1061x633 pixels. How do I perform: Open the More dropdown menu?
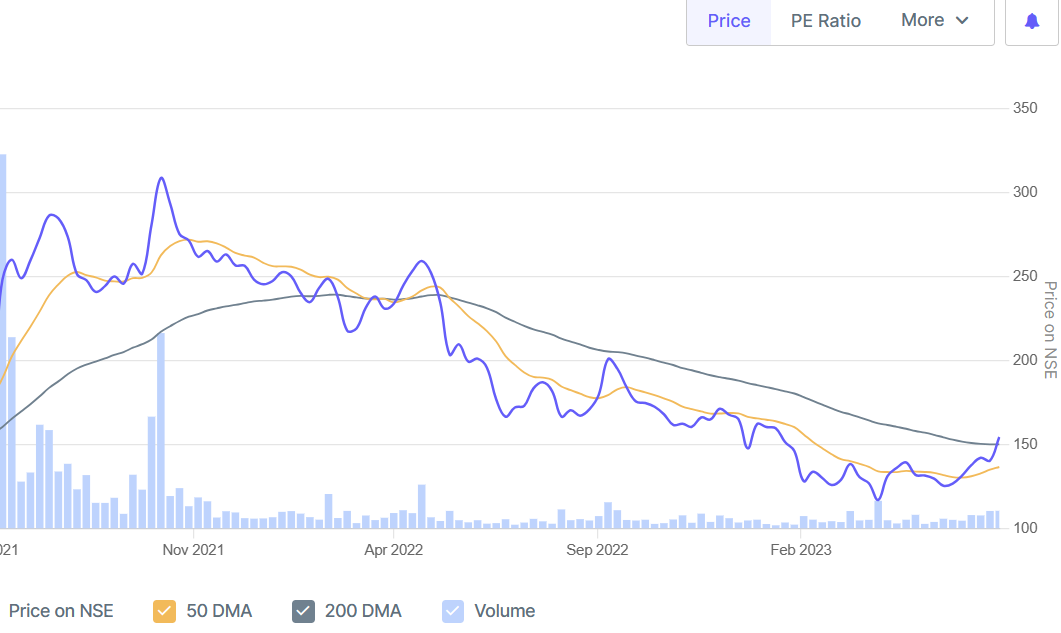934,21
